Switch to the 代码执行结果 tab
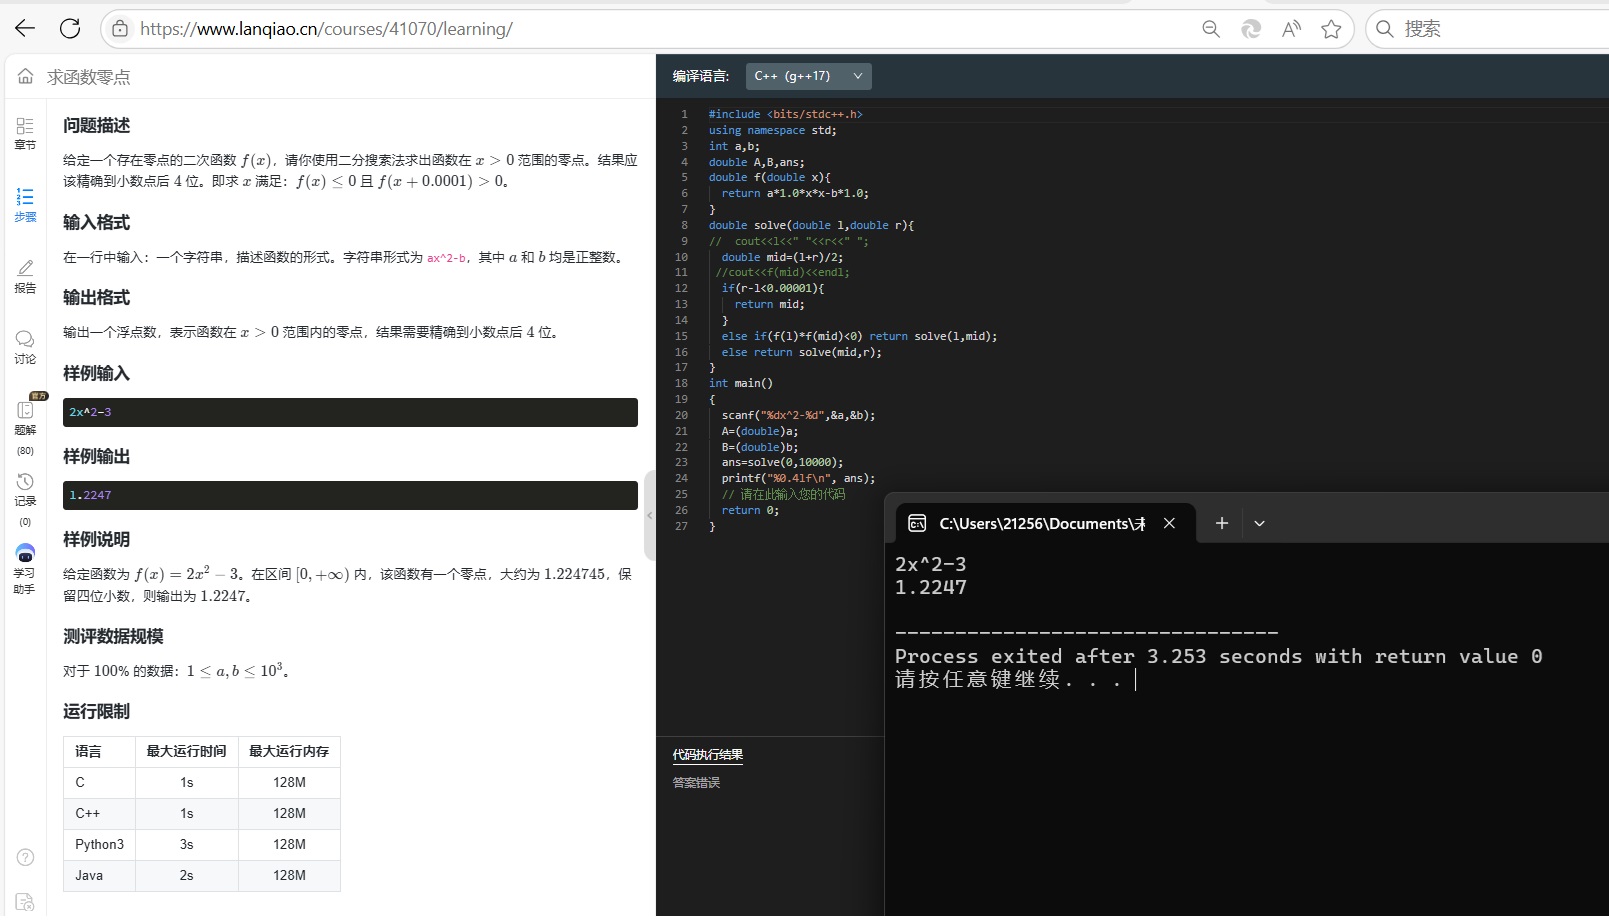Screen dimensions: 1609x921 (x=707, y=755)
